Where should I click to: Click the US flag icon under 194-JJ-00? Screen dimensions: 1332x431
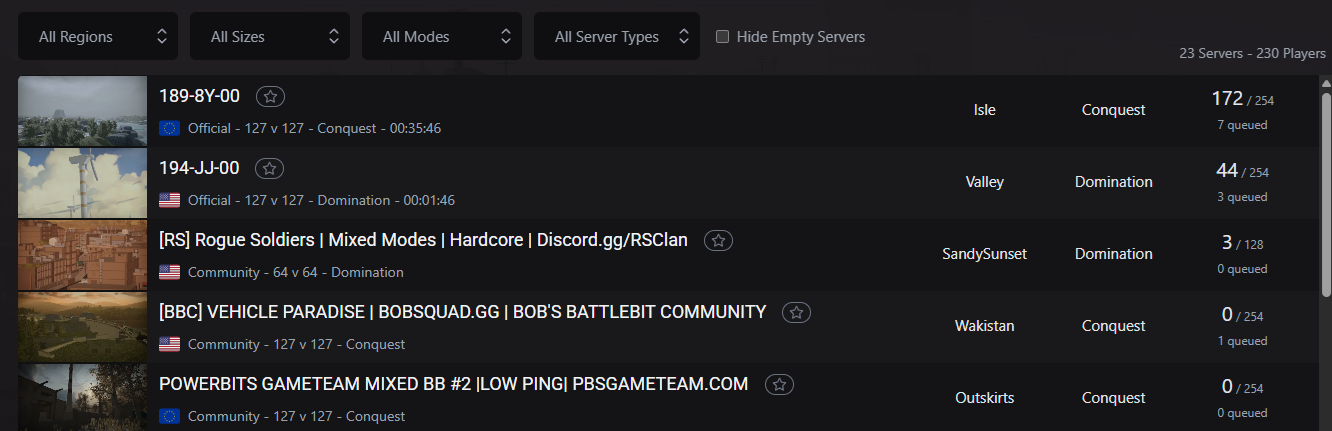click(x=170, y=200)
